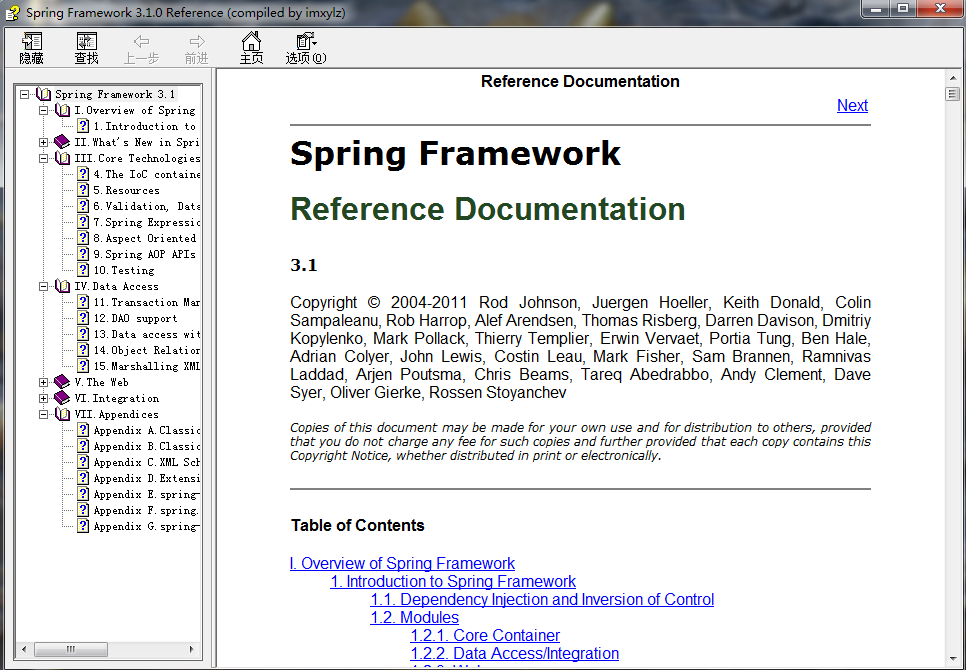Click the open book icon beside VII. Appendices
Viewport: 966px width, 670px height.
62,414
